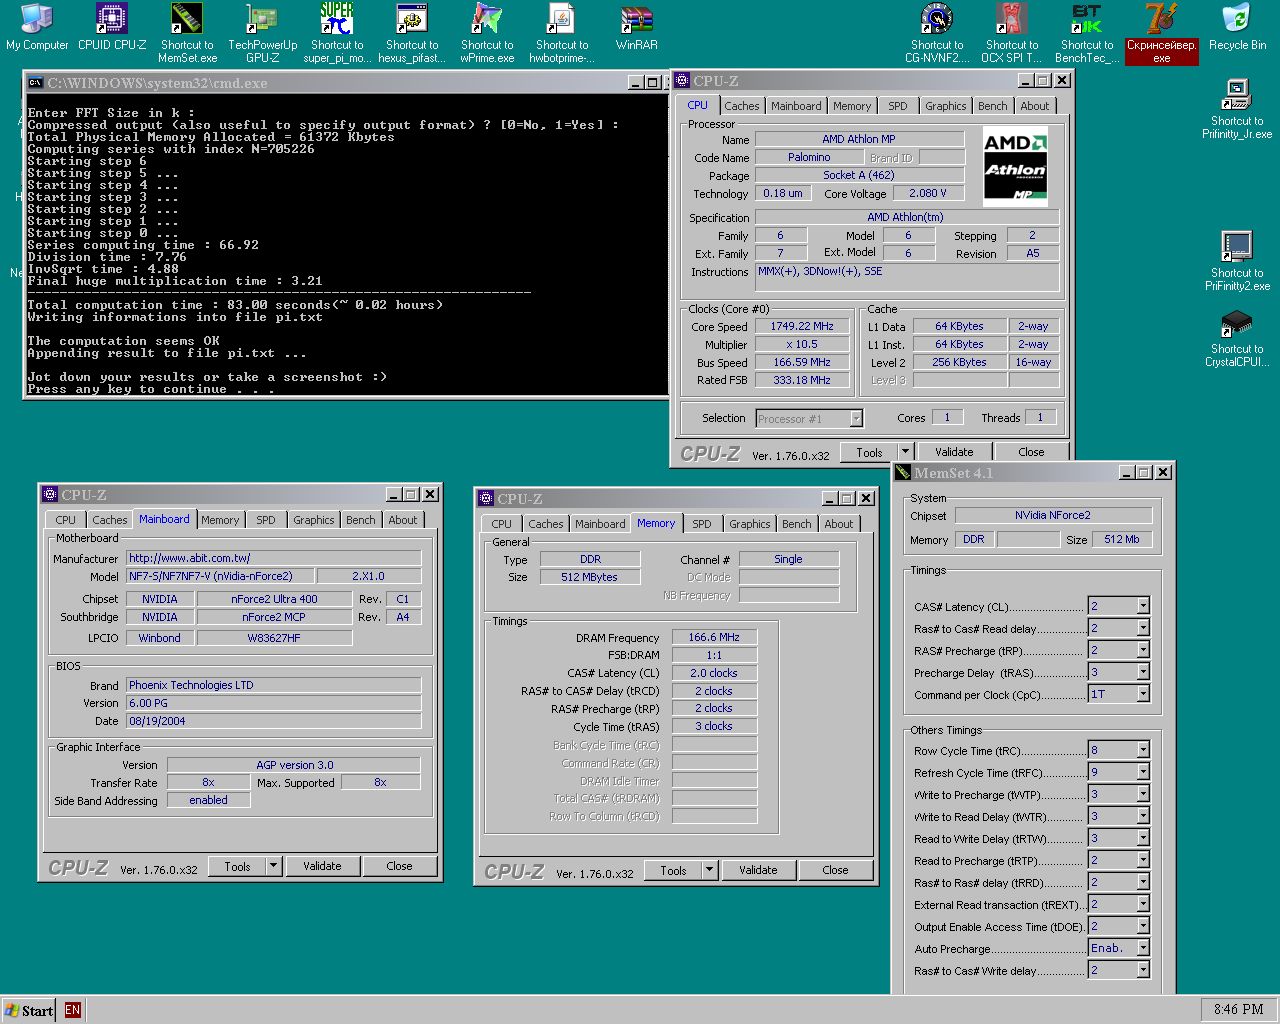Click the Core Voltage 2.080 V value
This screenshot has height=1024, width=1280.
tap(928, 193)
